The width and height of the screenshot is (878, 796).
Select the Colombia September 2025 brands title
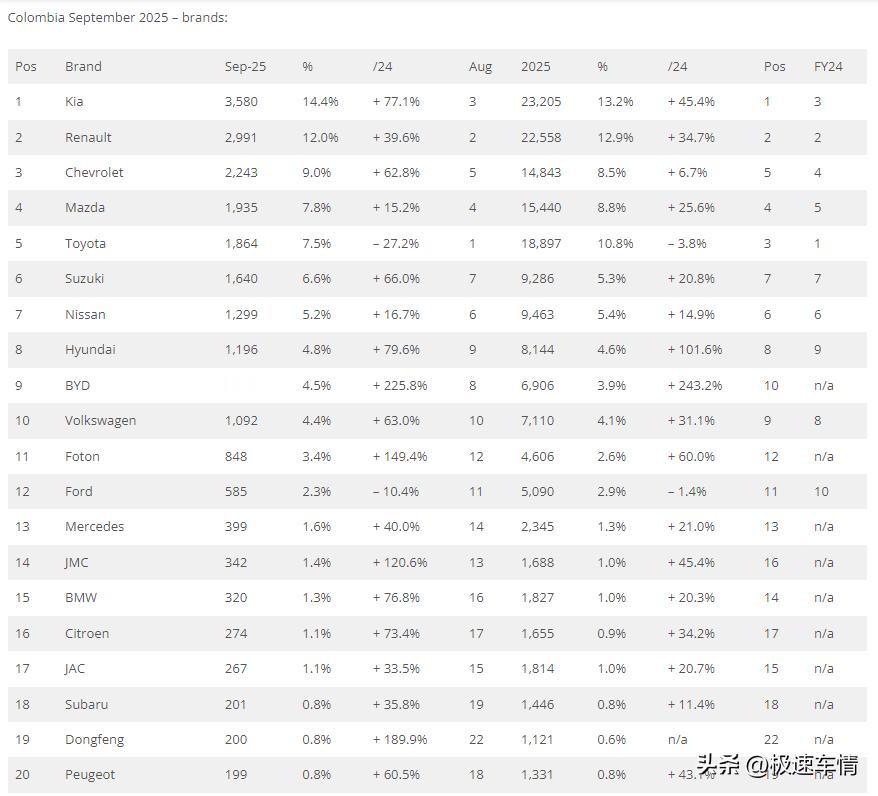coord(118,18)
